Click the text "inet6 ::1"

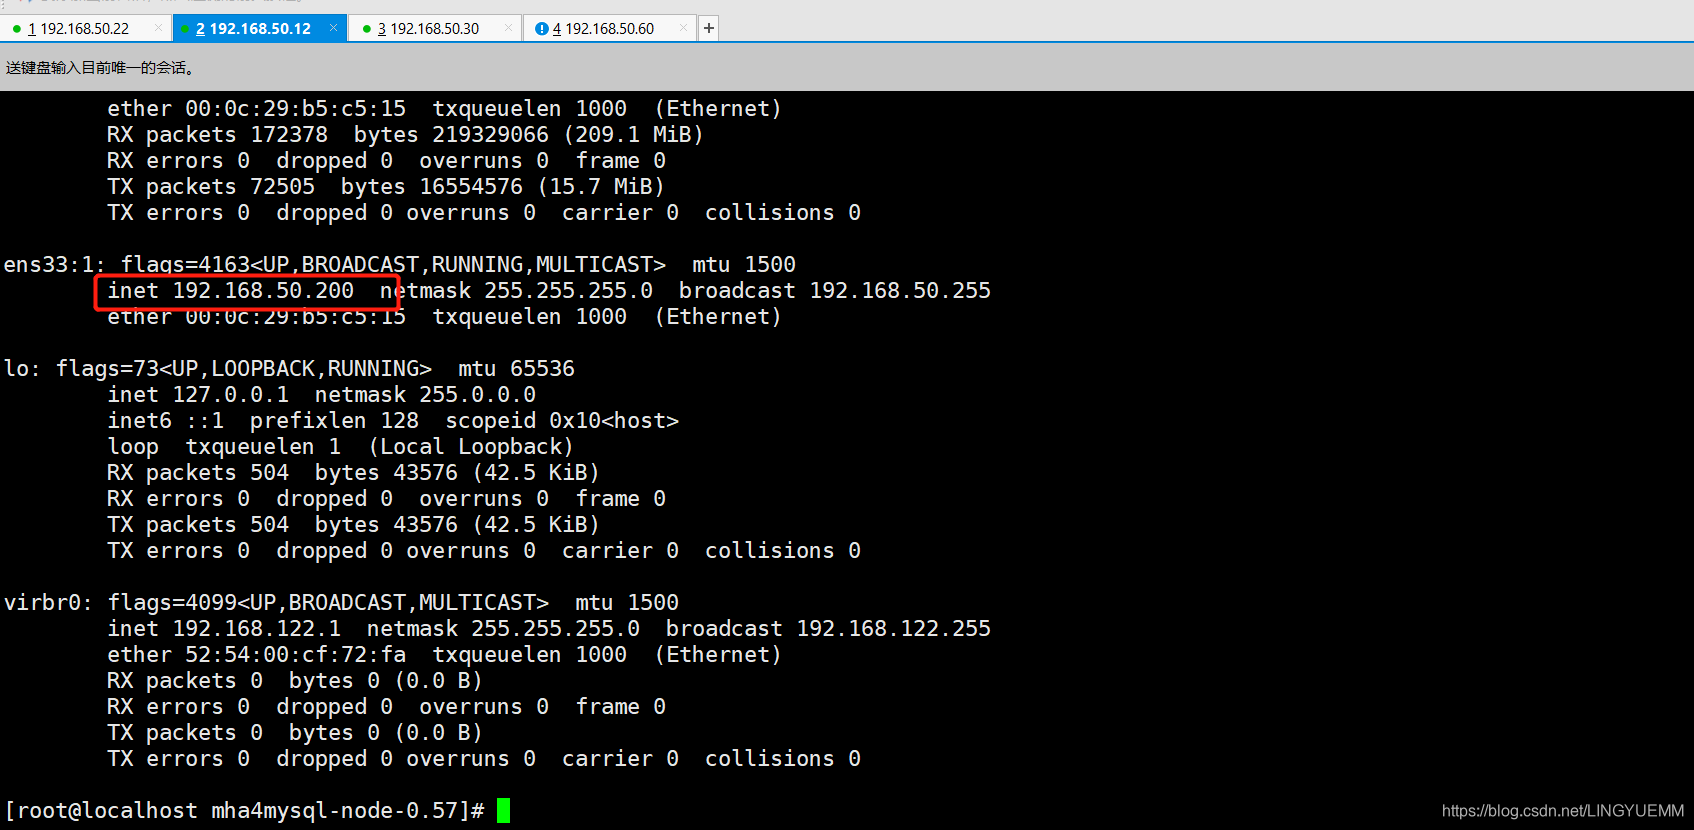coord(166,421)
